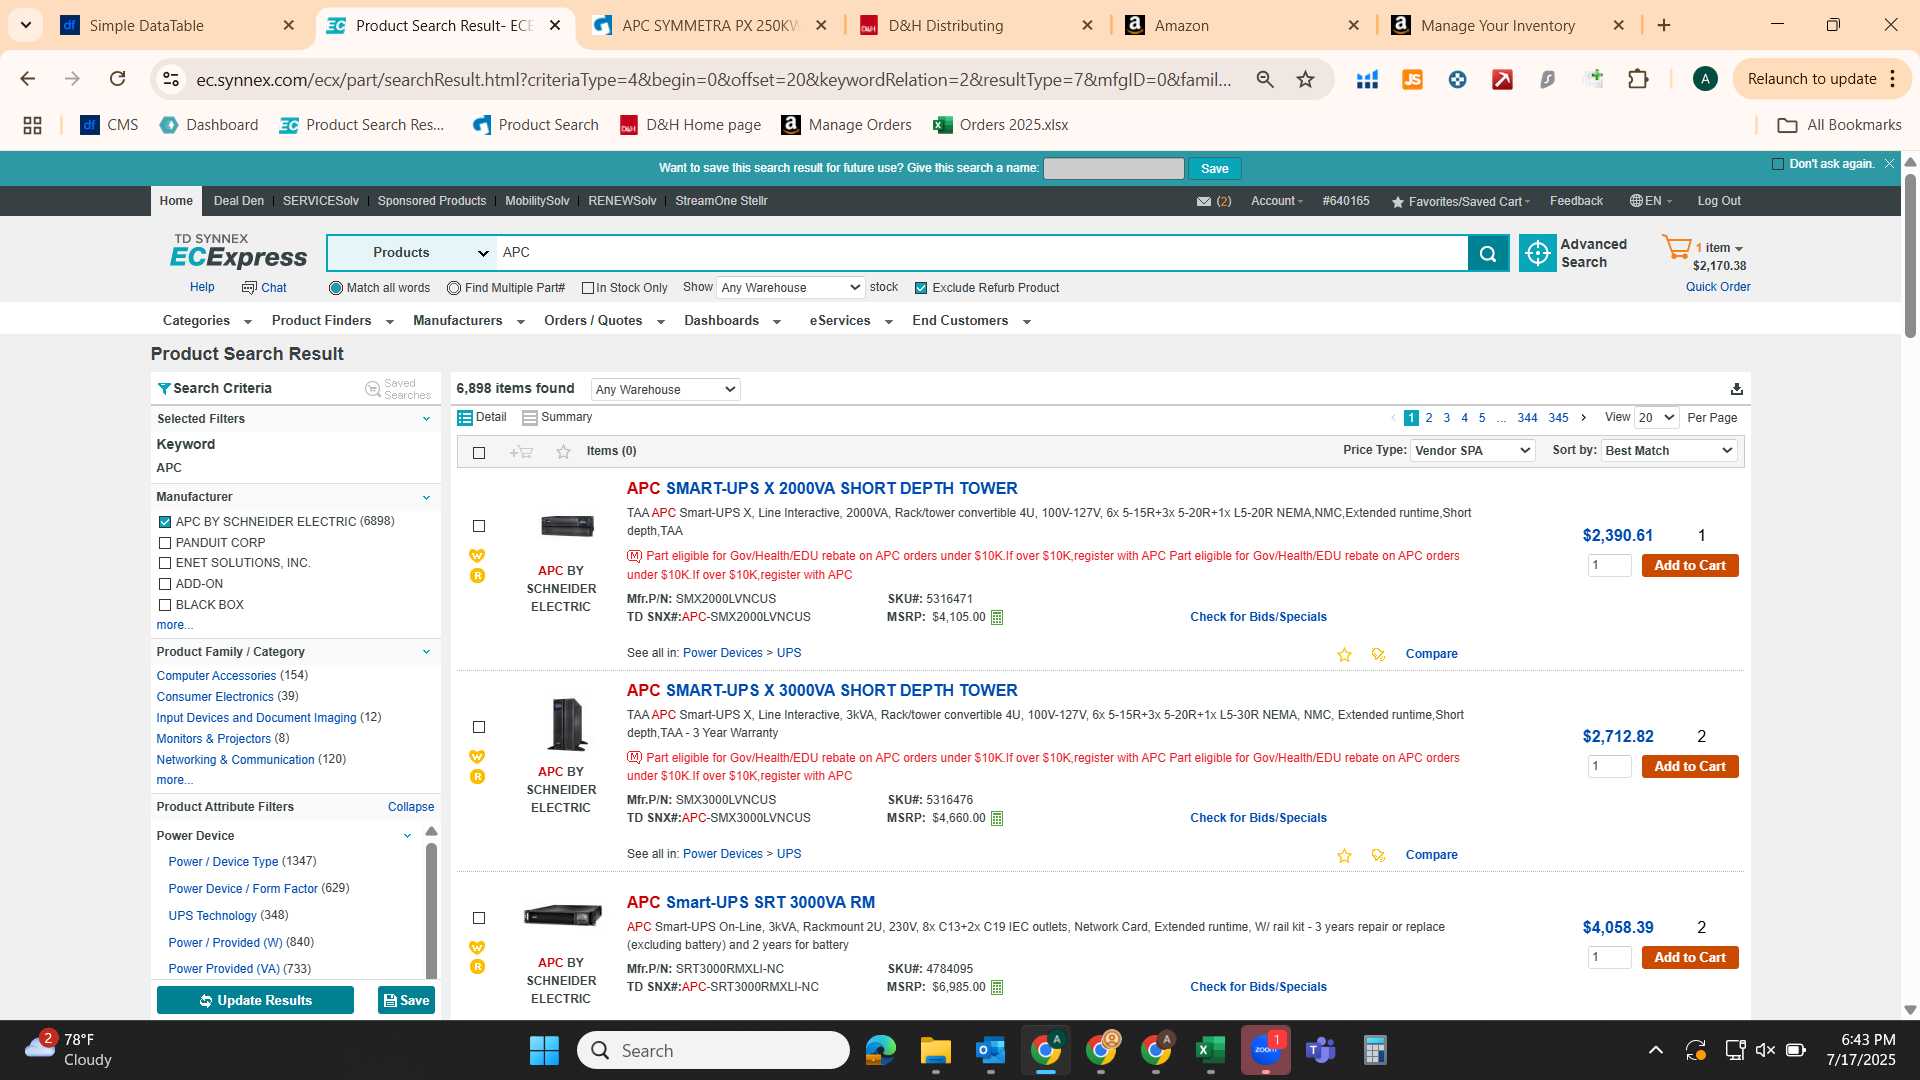Open the Manufacturers menu
The width and height of the screenshot is (1920, 1080).
tap(469, 321)
